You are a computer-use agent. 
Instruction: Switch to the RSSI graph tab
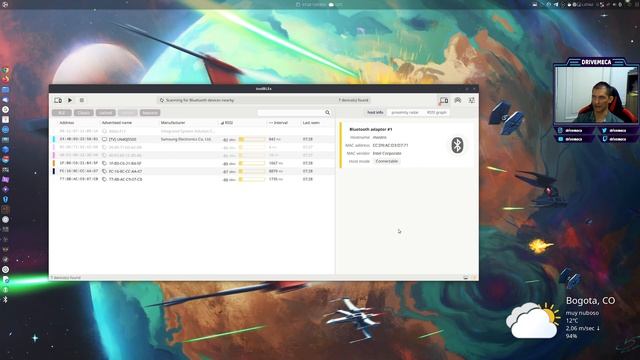(436, 112)
